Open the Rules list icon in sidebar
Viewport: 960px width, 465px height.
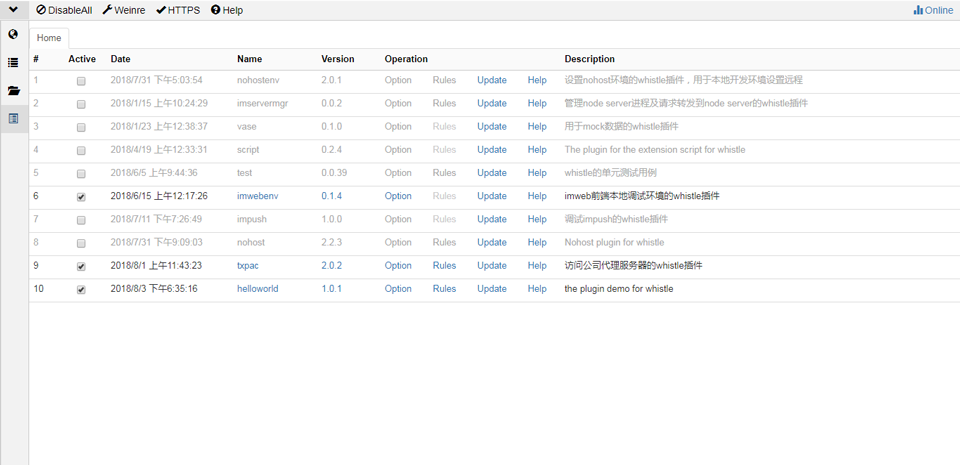point(13,62)
